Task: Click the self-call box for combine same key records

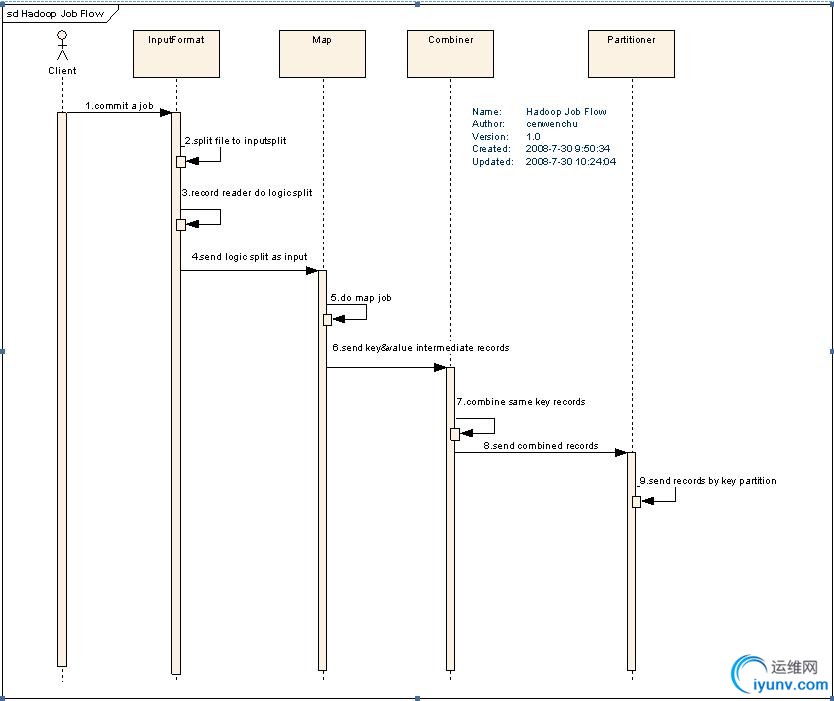Action: click(x=455, y=434)
